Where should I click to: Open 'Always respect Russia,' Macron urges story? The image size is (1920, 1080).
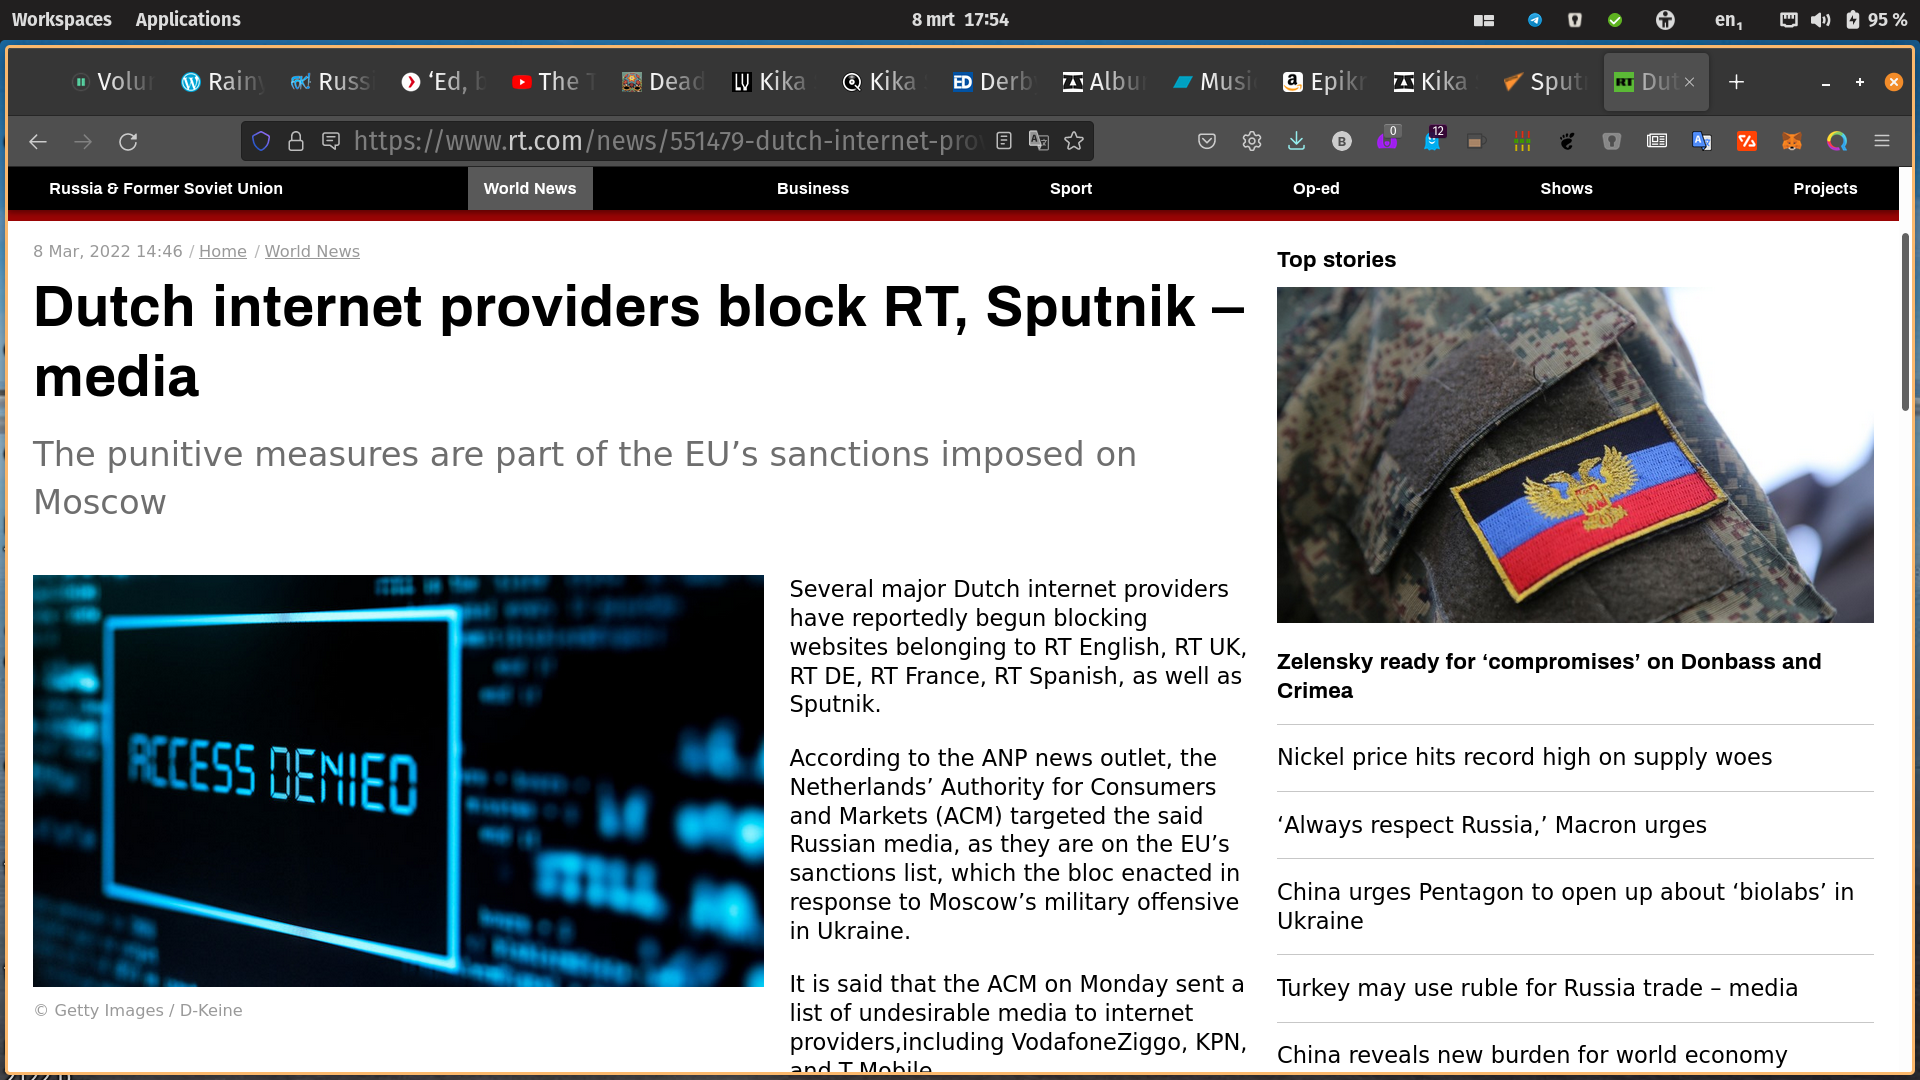1492,825
